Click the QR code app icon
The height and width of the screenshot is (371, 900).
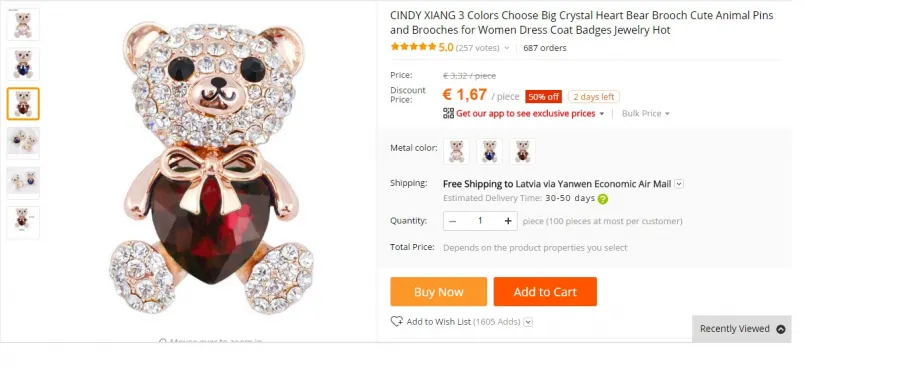pos(448,113)
